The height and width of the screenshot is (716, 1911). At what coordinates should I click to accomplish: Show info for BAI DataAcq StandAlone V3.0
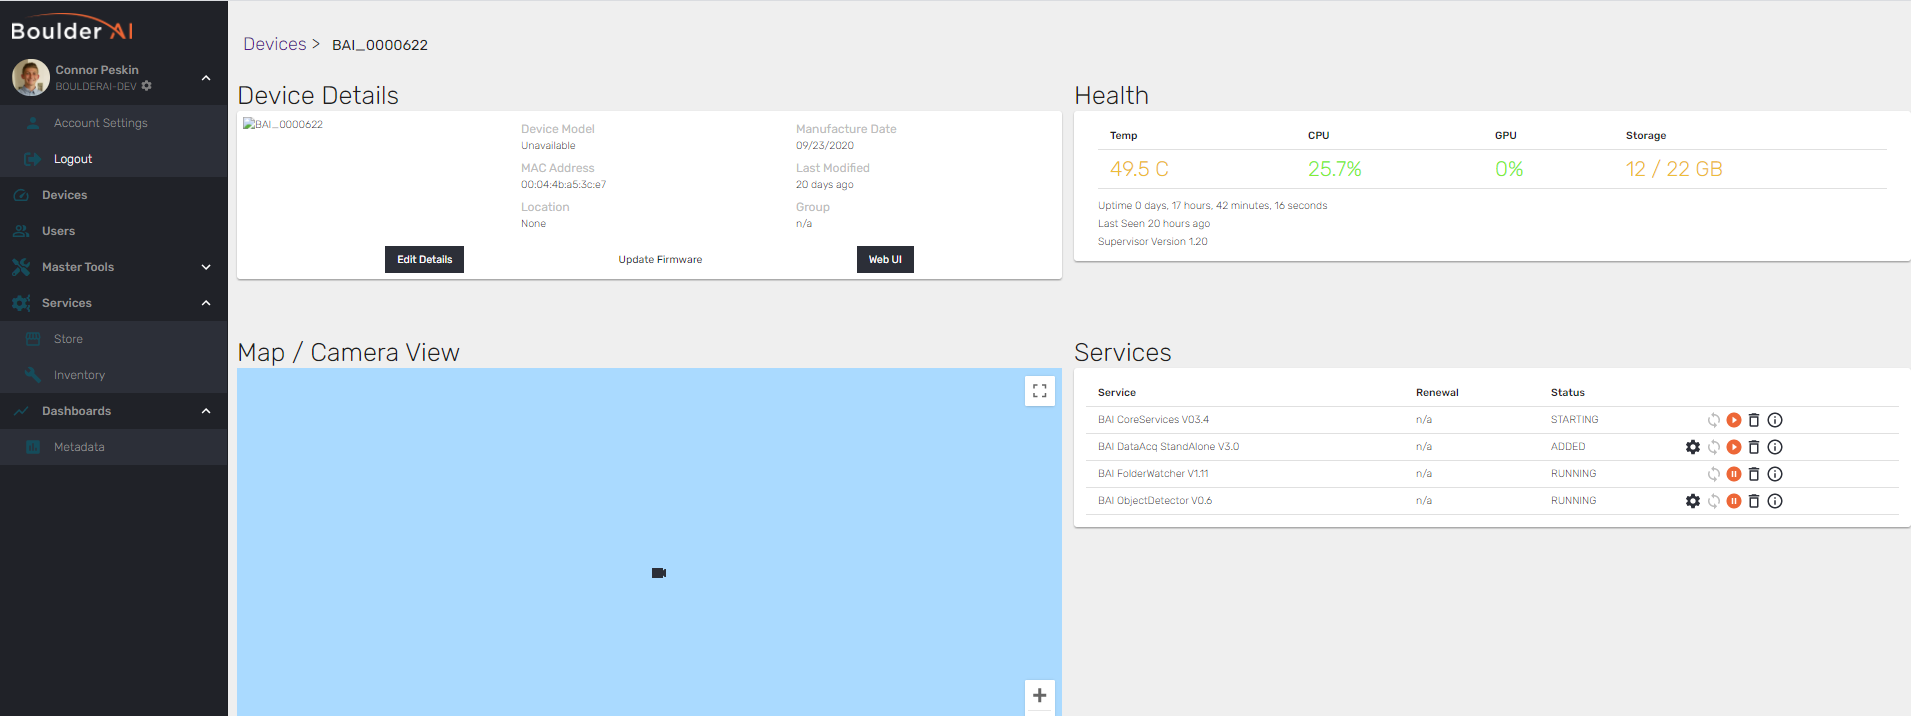tap(1775, 447)
